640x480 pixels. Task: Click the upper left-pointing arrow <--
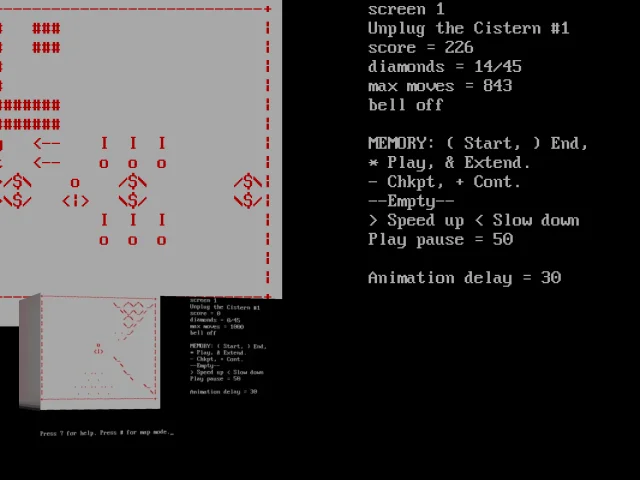(x=47, y=143)
